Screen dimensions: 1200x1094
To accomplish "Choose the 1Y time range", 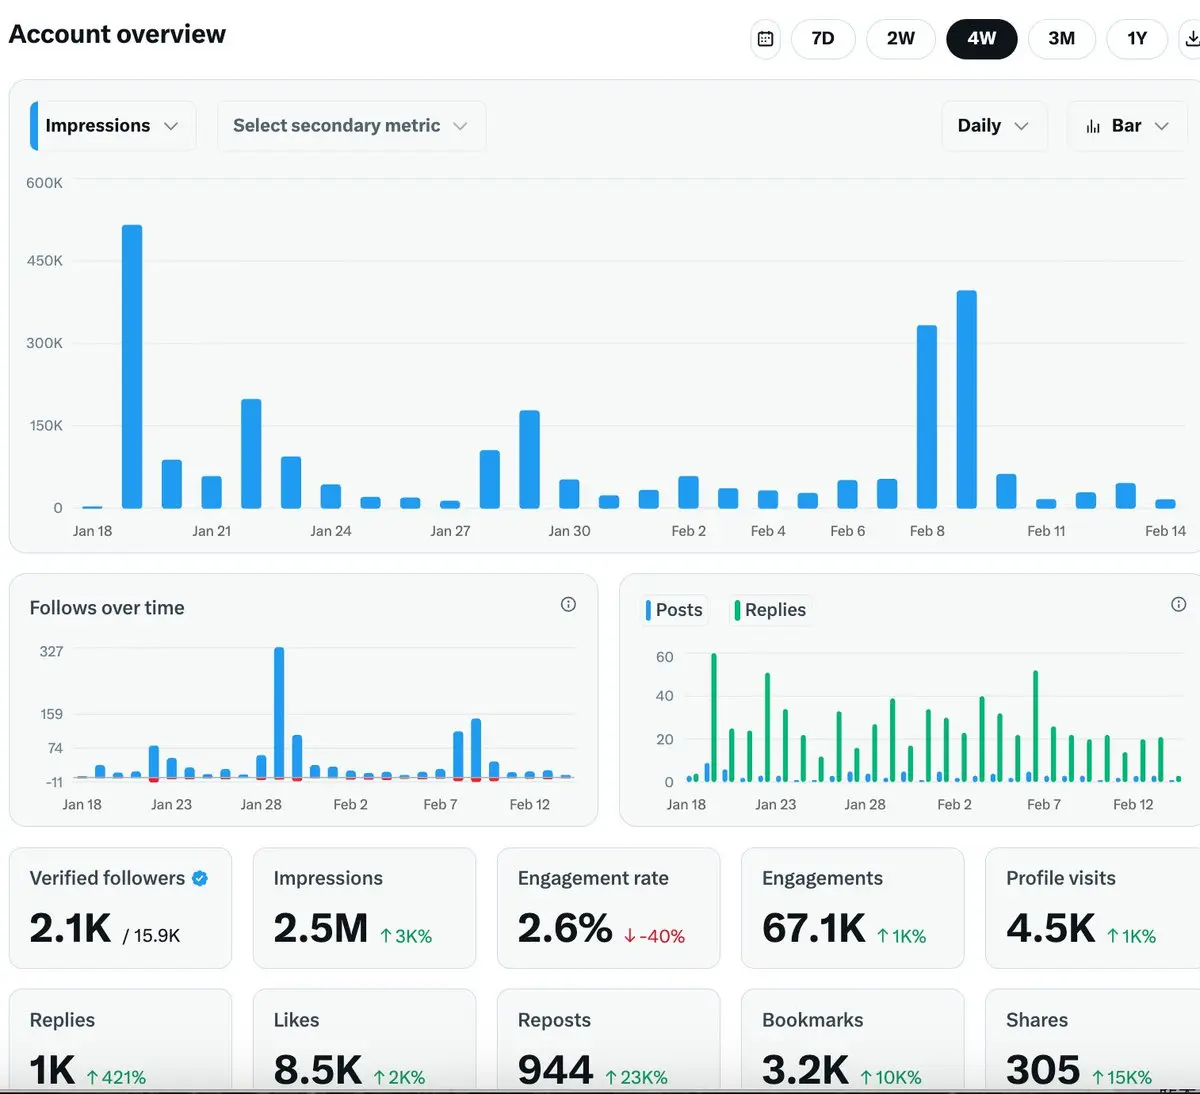I will [1137, 39].
